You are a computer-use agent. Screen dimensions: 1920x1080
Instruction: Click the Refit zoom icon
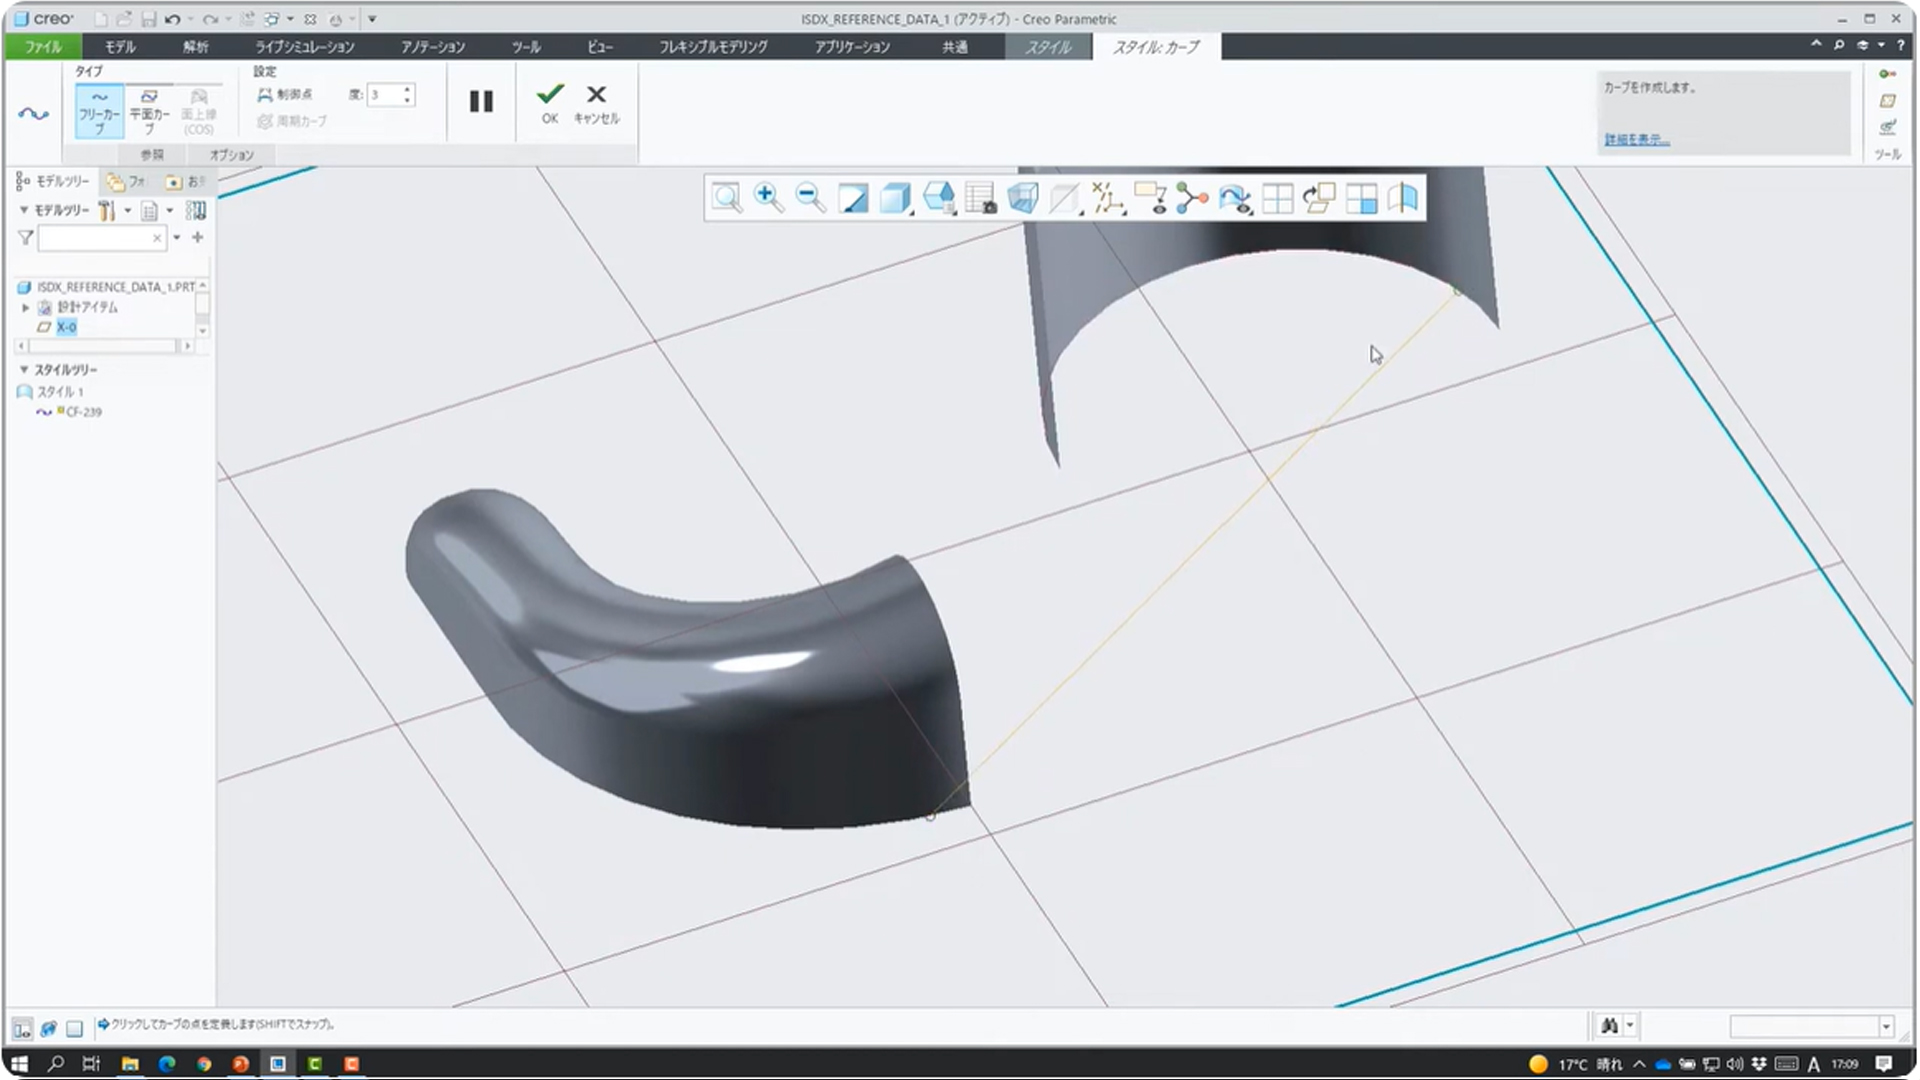[x=727, y=198]
